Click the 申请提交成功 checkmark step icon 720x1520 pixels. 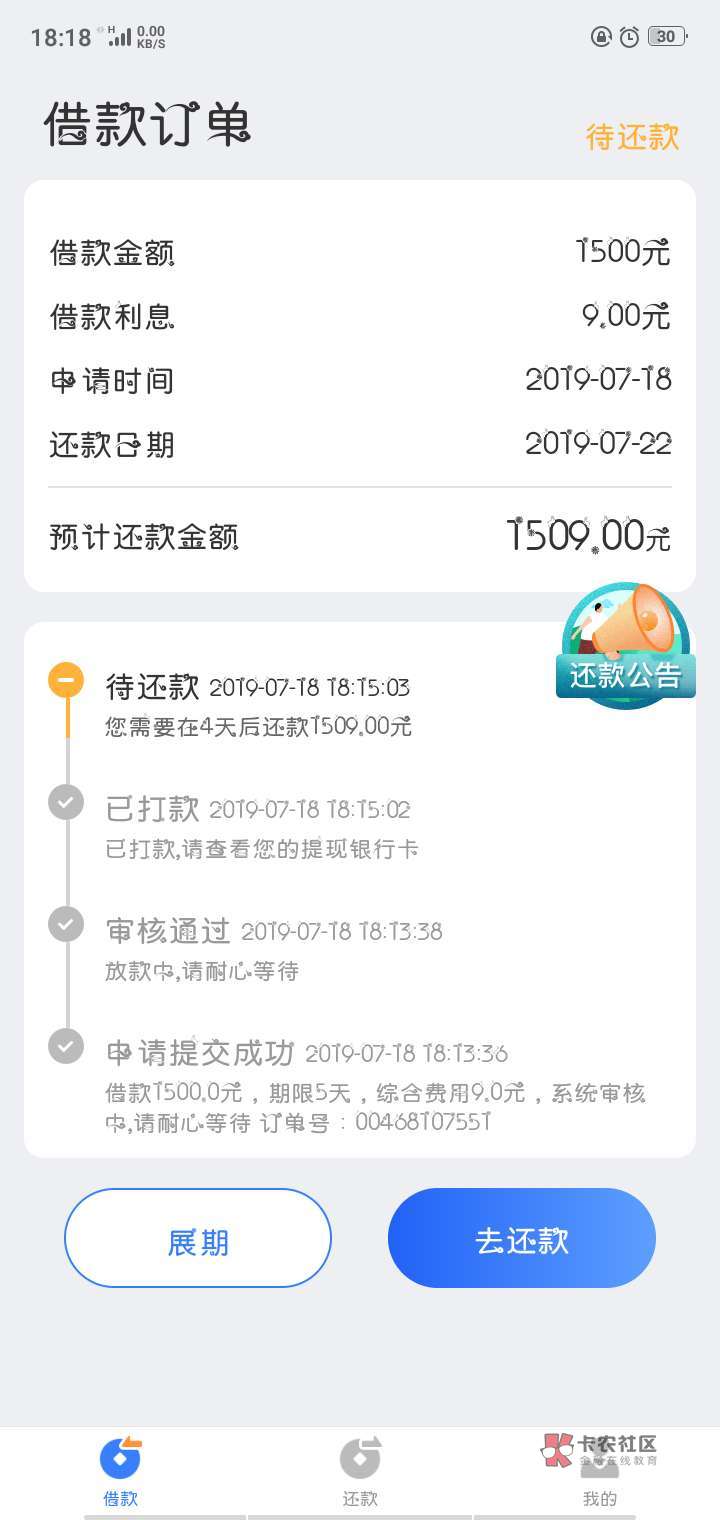[66, 1046]
